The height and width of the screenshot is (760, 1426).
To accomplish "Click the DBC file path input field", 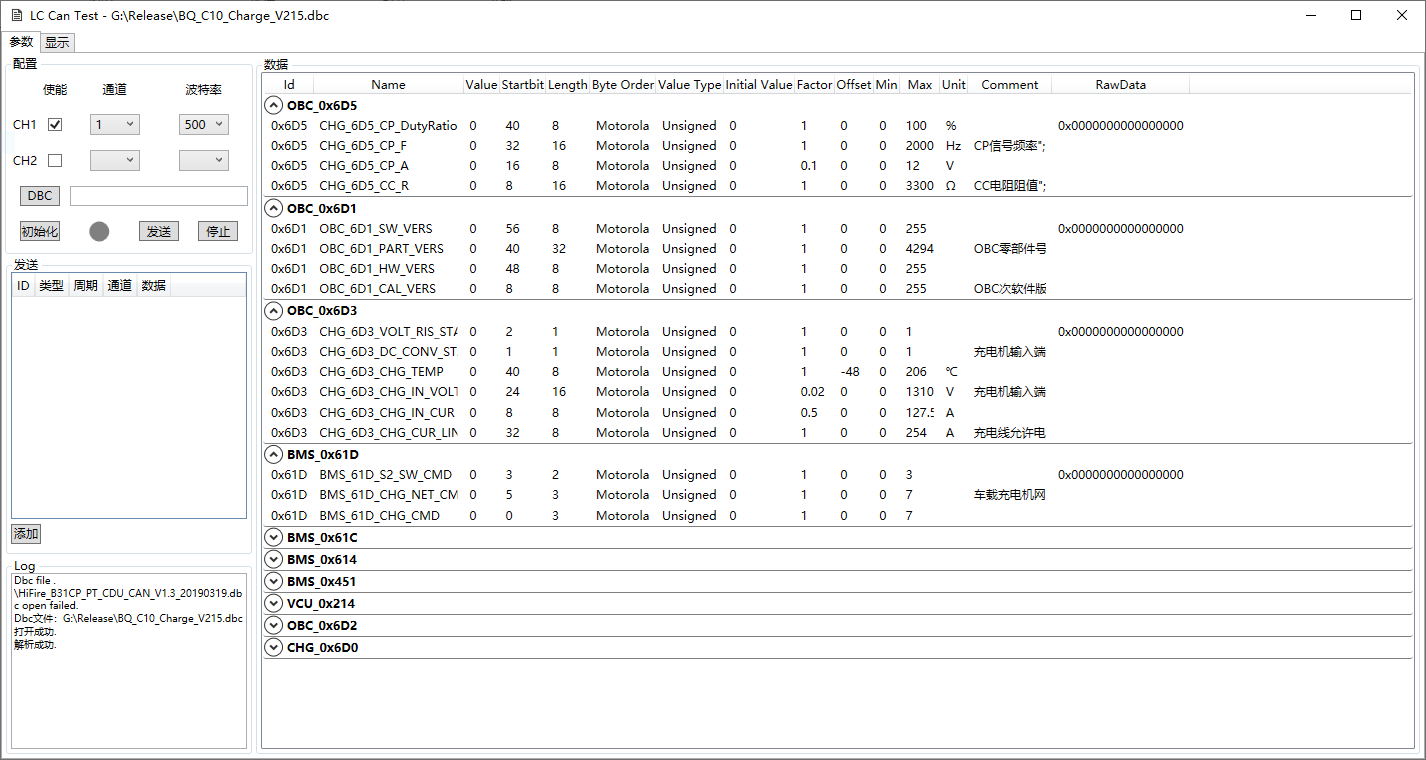I will (x=158, y=196).
